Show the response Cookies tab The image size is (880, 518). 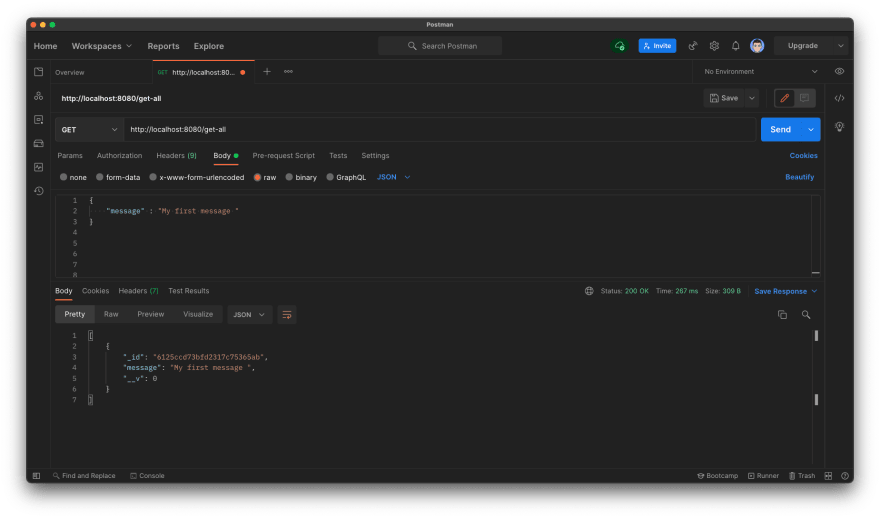click(95, 291)
